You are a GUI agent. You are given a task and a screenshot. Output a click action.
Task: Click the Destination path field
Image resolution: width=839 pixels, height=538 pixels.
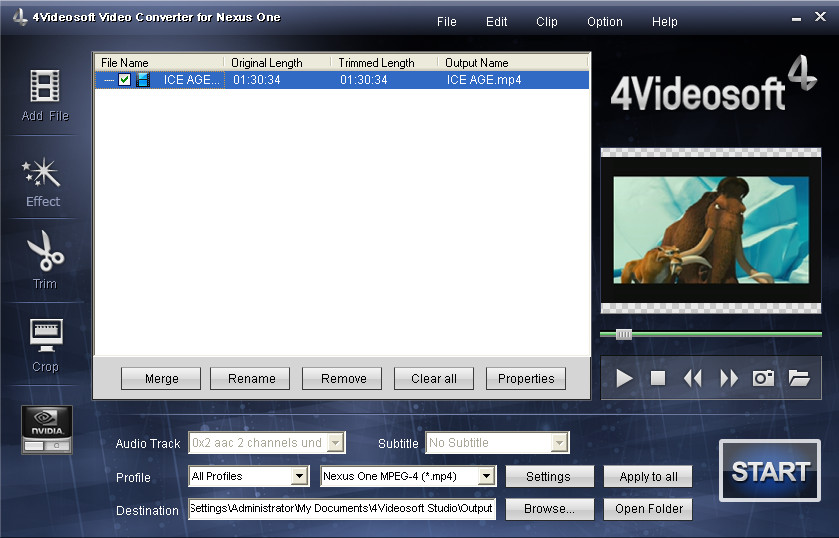pyautogui.click(x=342, y=509)
